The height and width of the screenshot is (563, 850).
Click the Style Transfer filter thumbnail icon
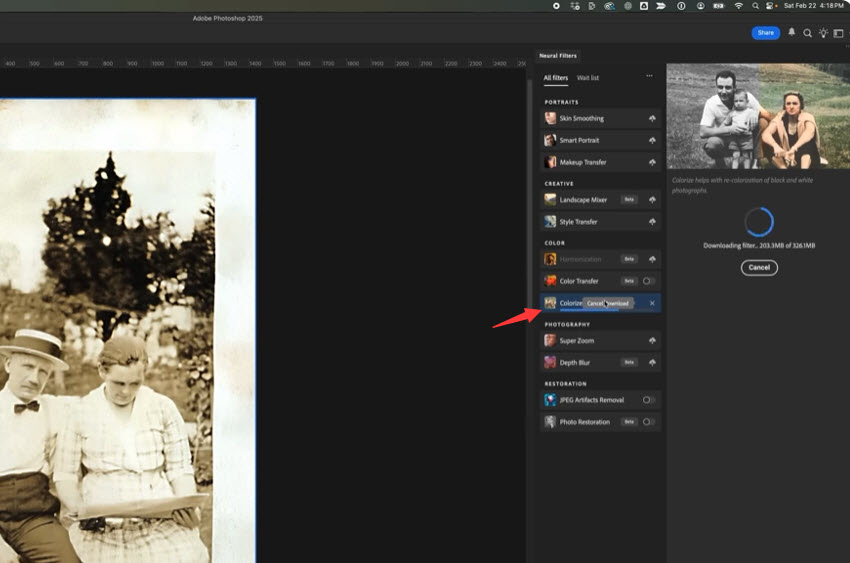click(550, 222)
